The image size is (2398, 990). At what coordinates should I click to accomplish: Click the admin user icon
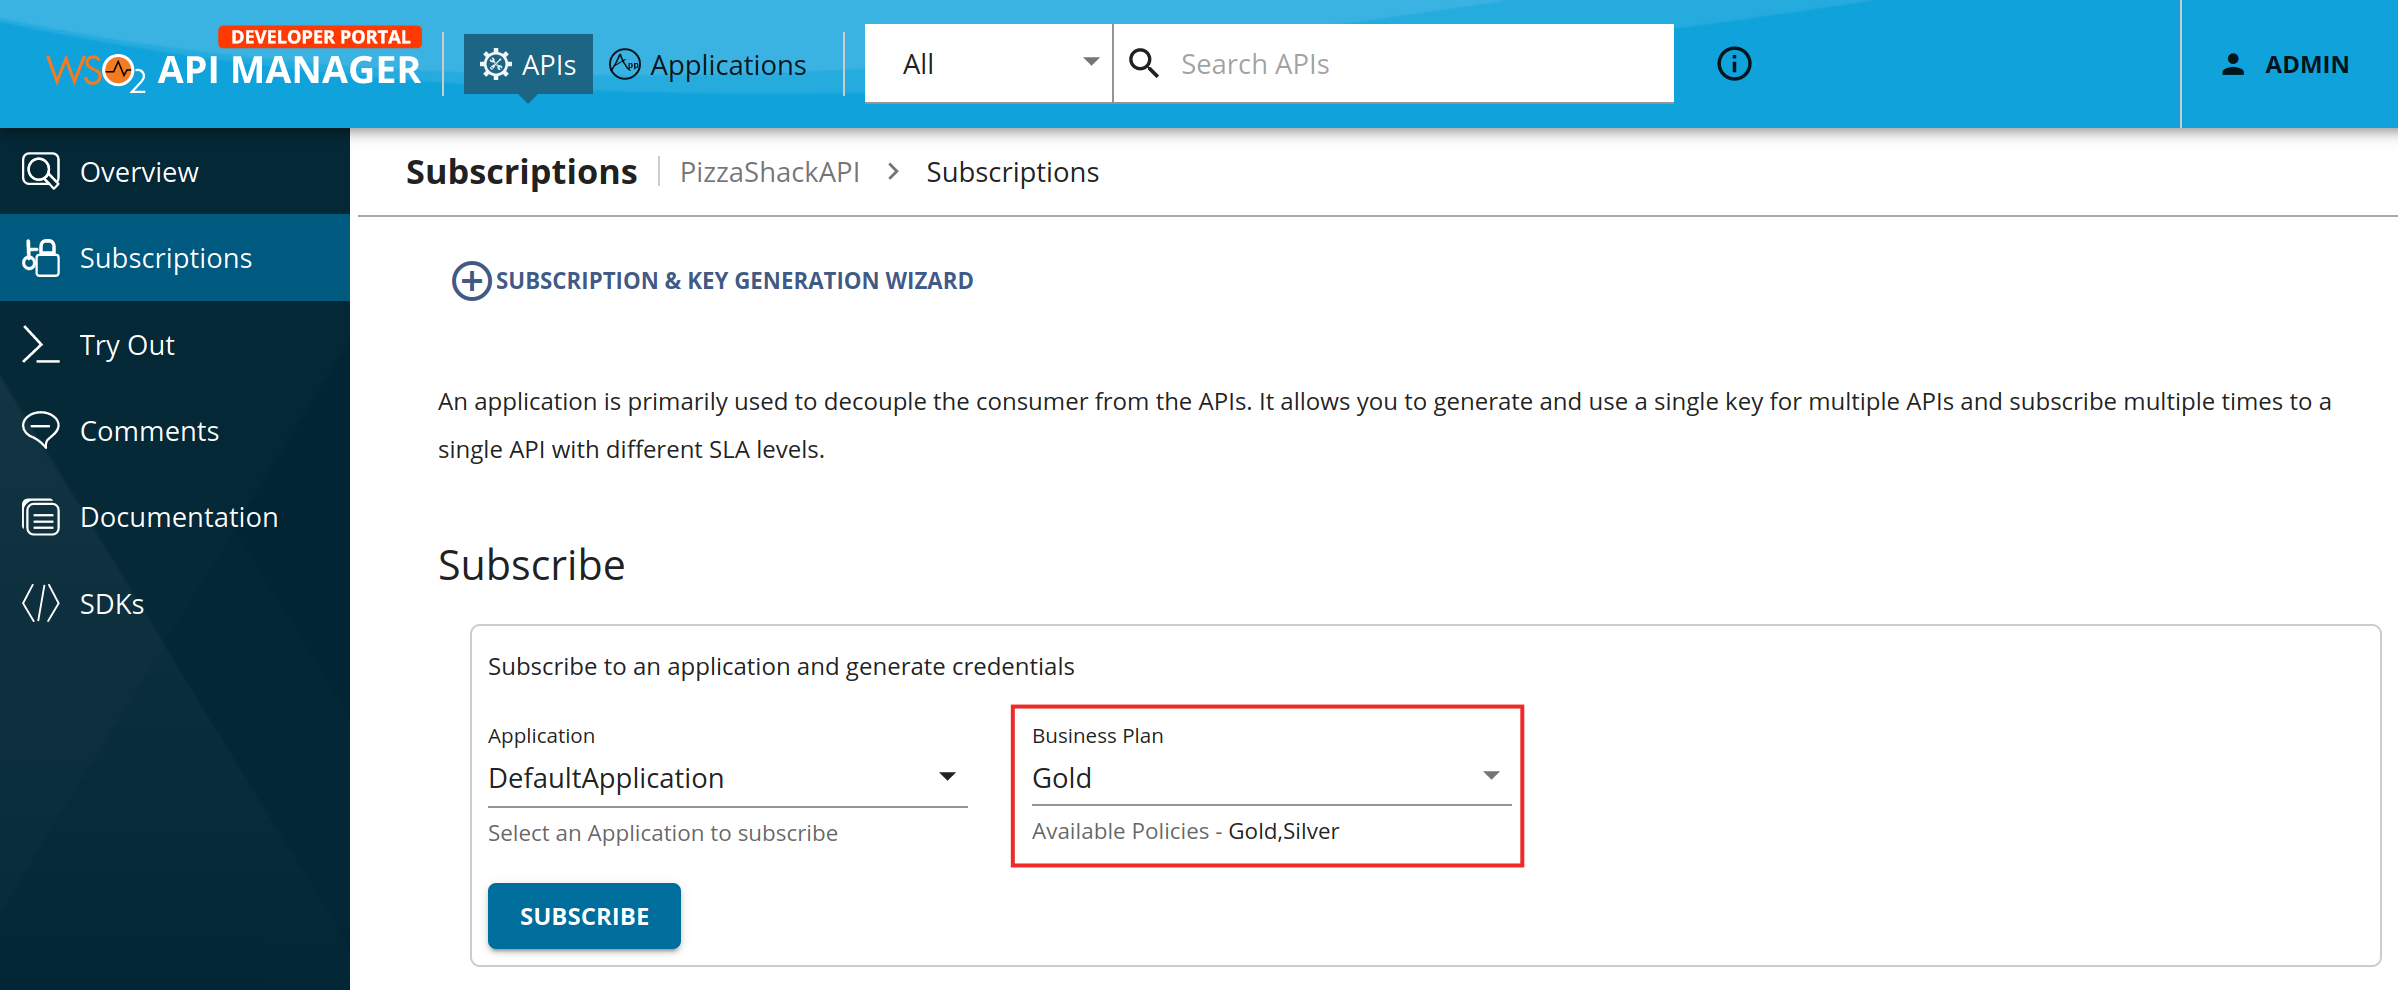[2231, 64]
